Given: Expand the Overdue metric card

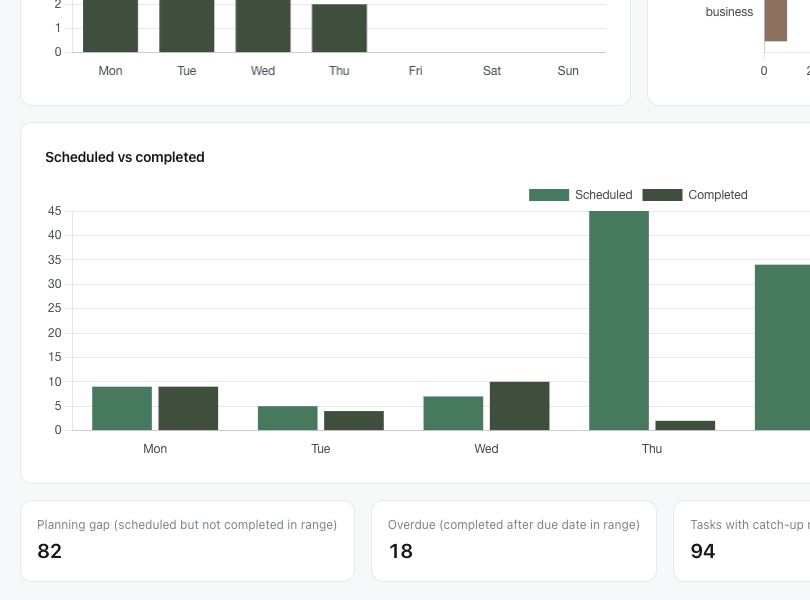Looking at the screenshot, I should point(514,540).
